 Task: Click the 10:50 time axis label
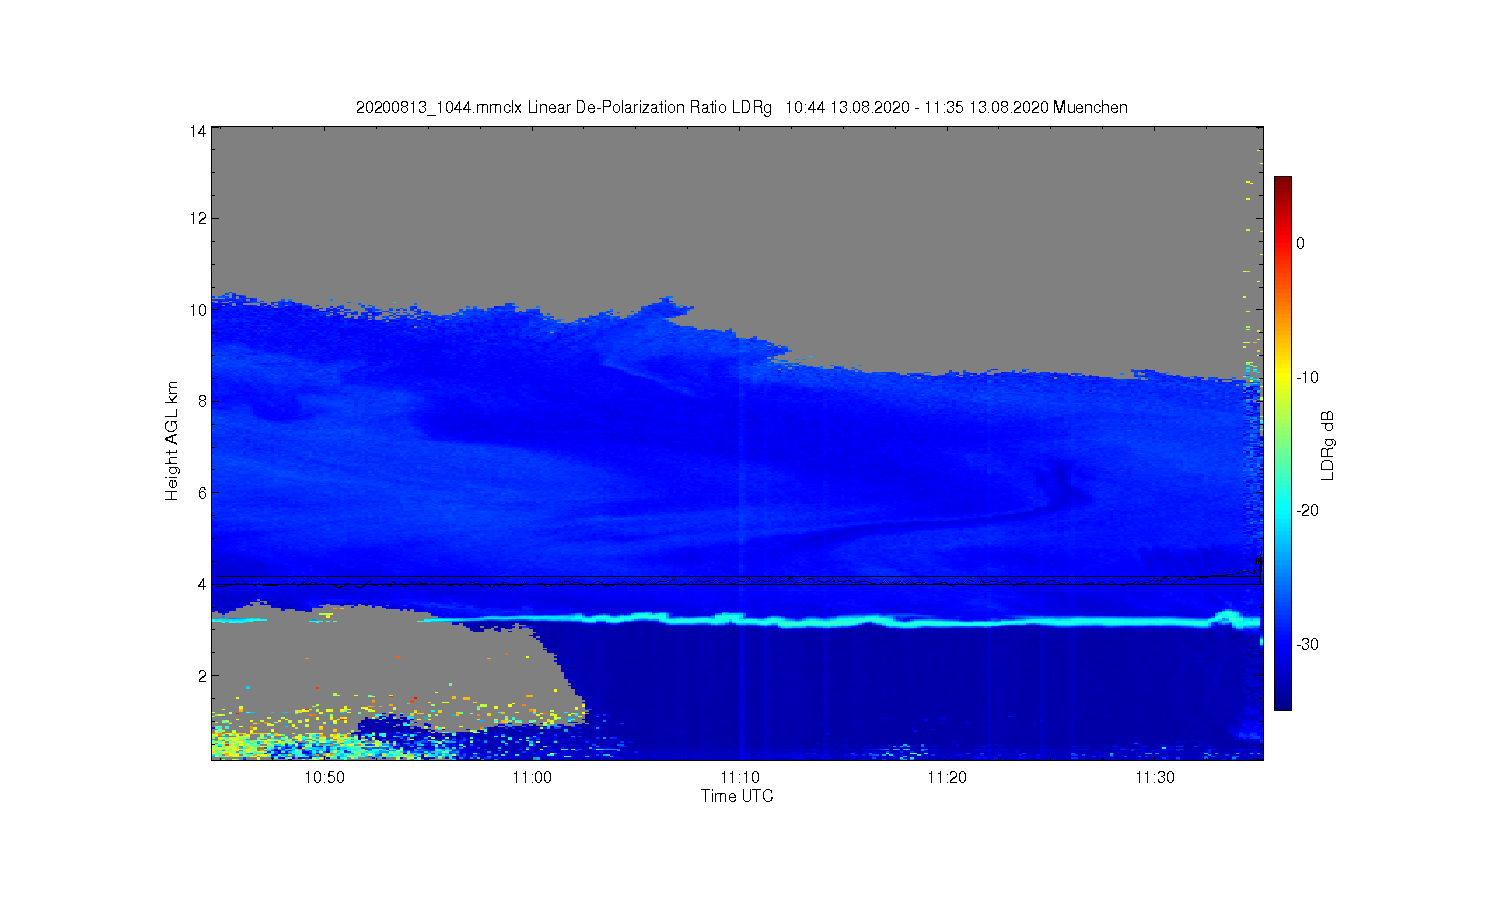click(325, 777)
